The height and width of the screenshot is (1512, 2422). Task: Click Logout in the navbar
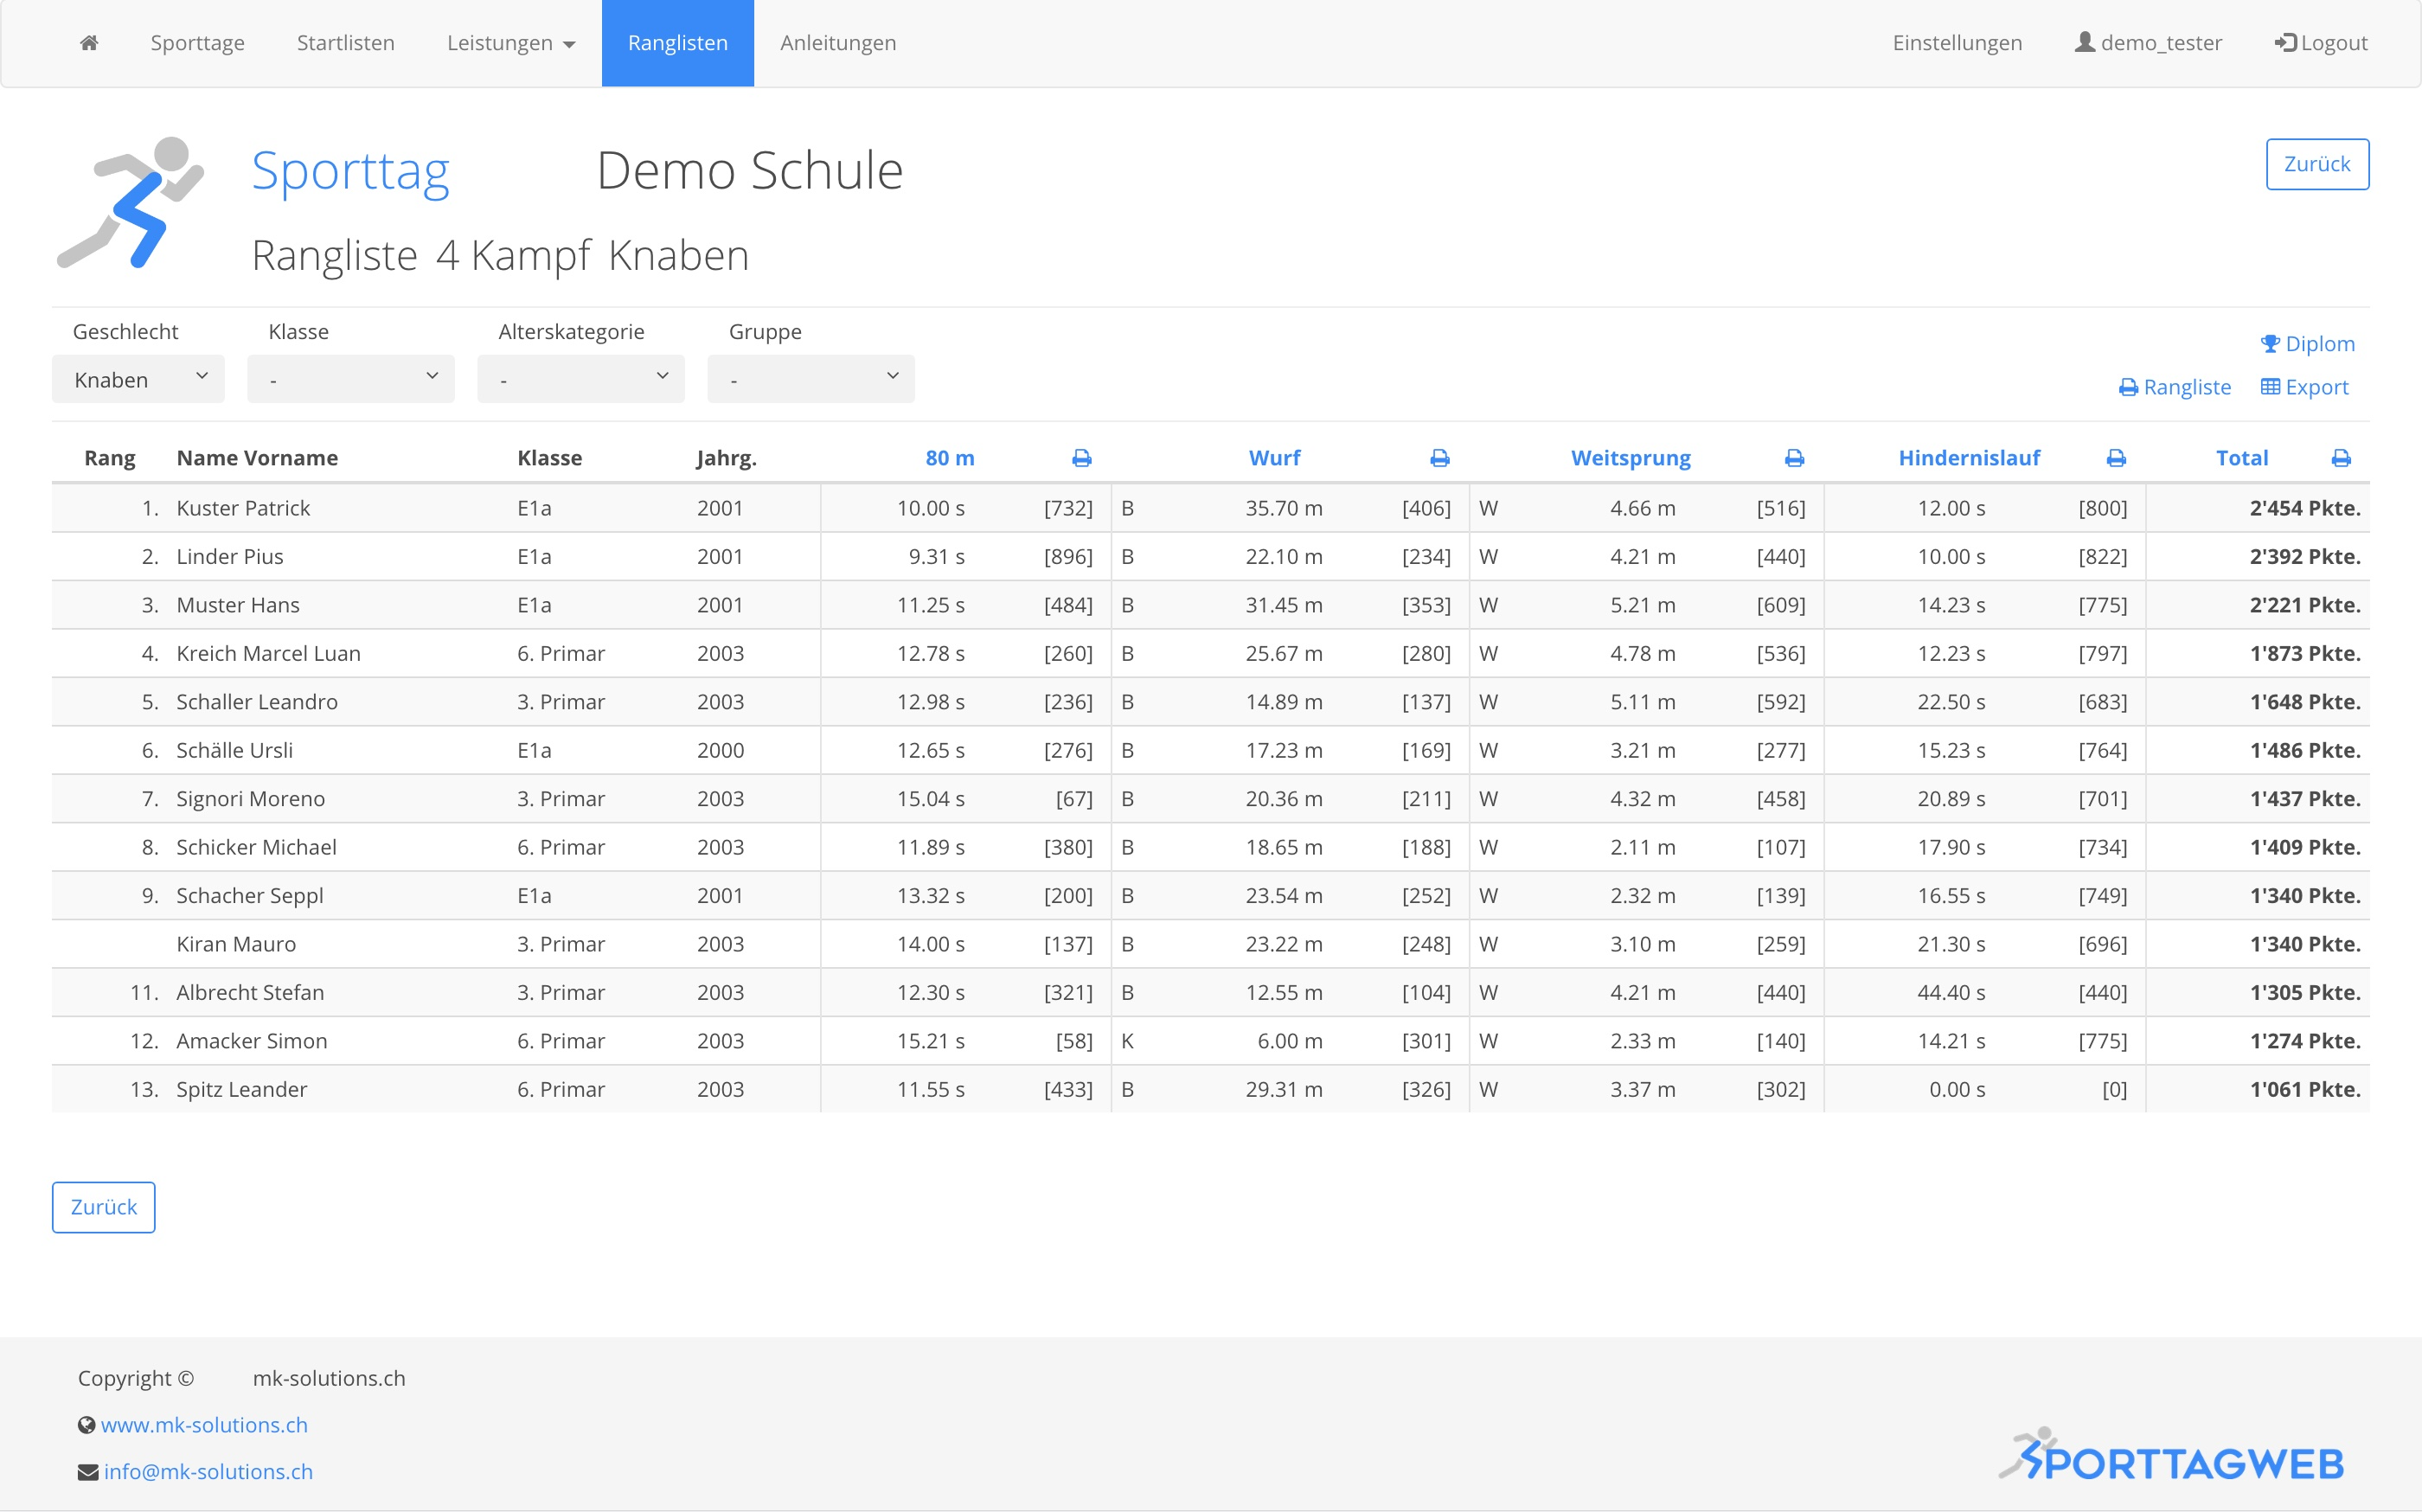coord(2320,43)
